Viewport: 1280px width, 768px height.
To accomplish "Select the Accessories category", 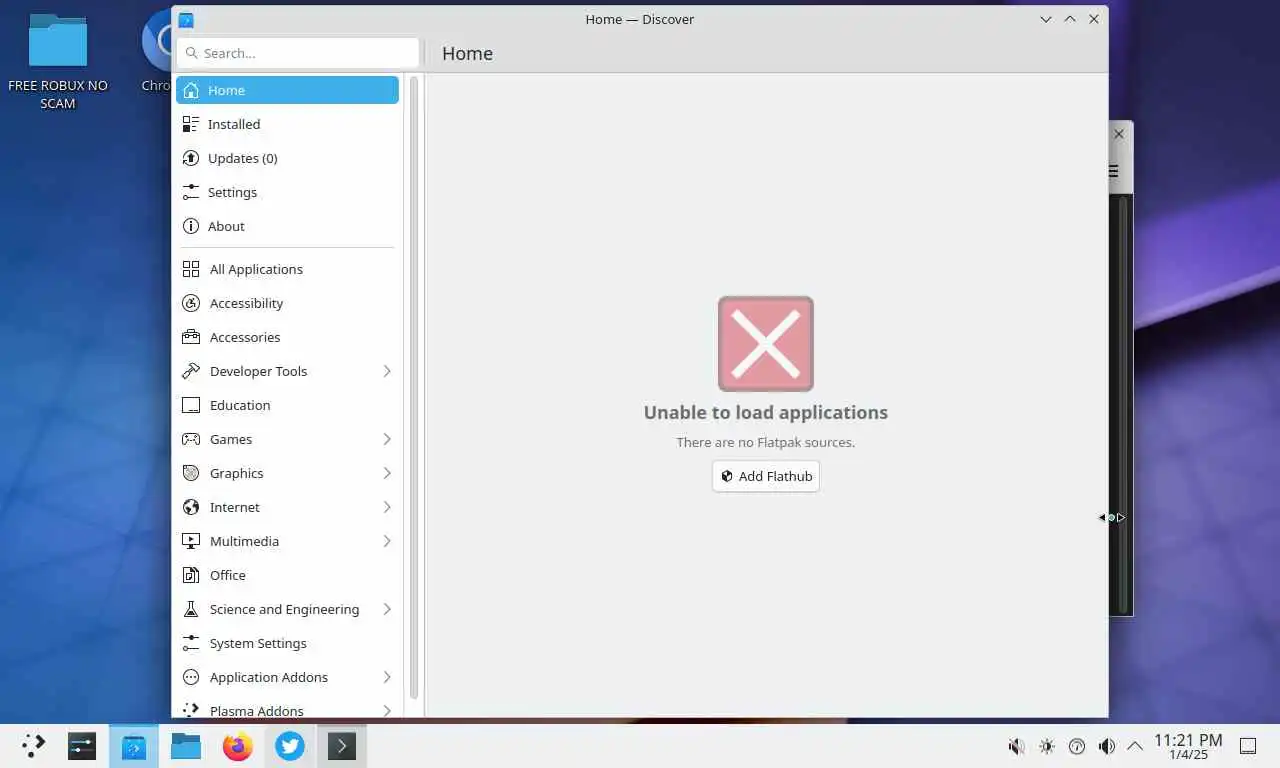I will (x=287, y=337).
